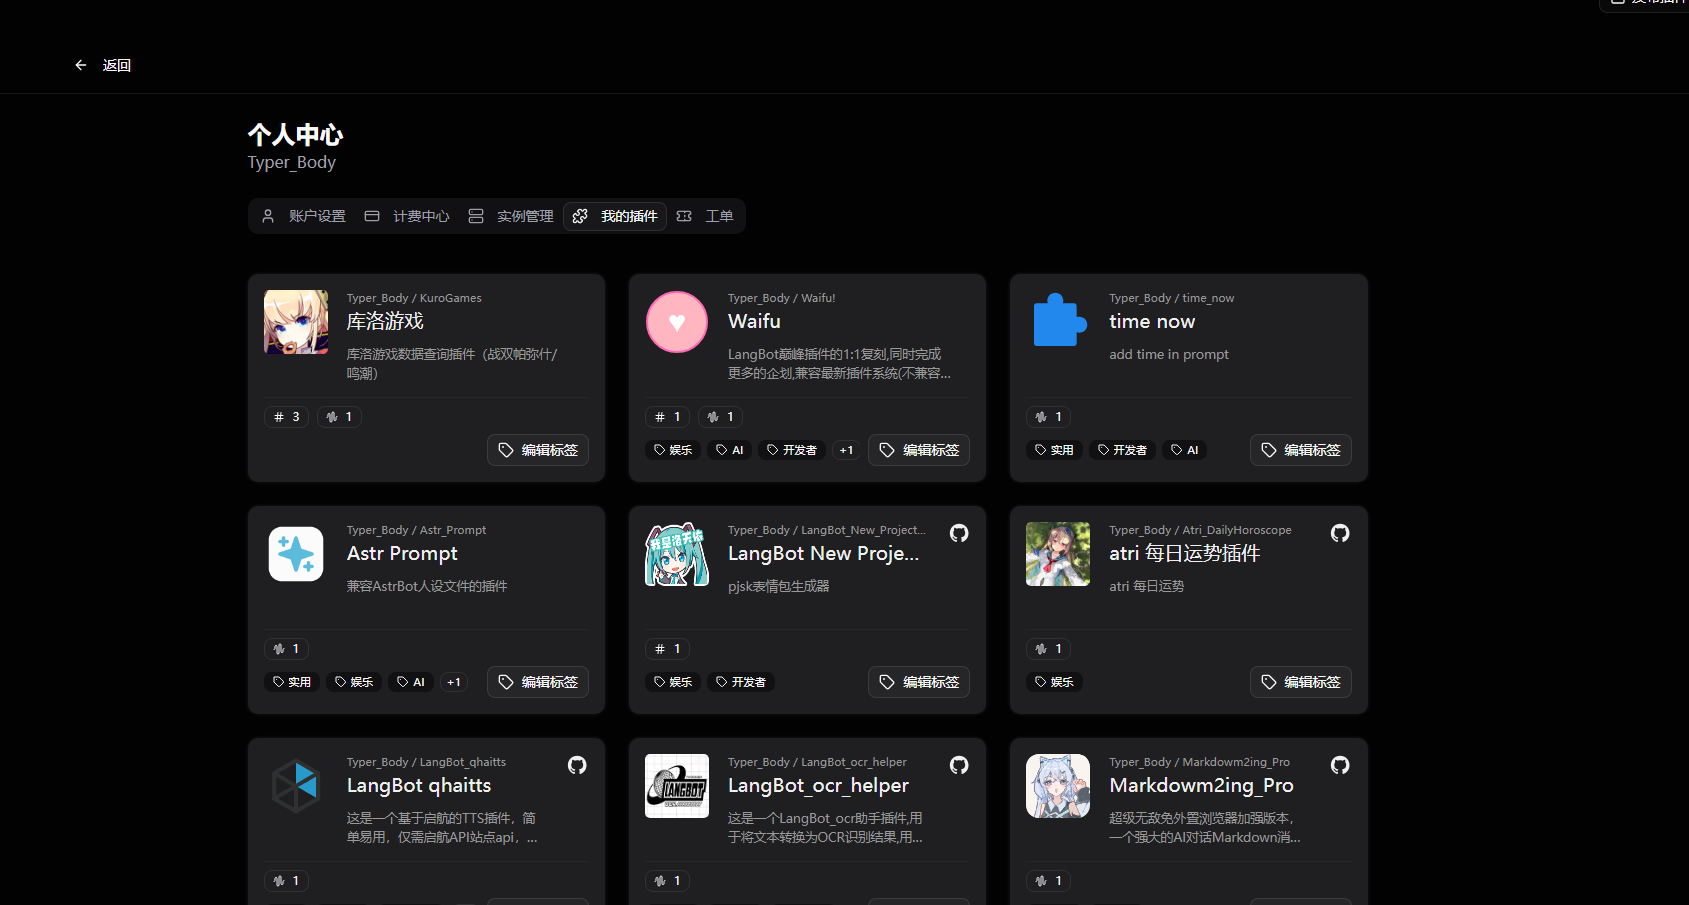Open the Markdowm2ing_Pro title

pyautogui.click(x=1201, y=785)
